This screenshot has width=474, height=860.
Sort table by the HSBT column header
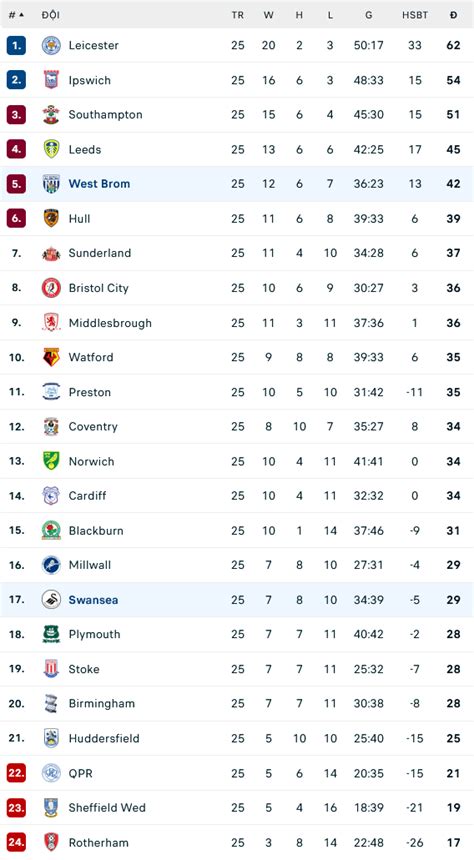click(x=415, y=15)
